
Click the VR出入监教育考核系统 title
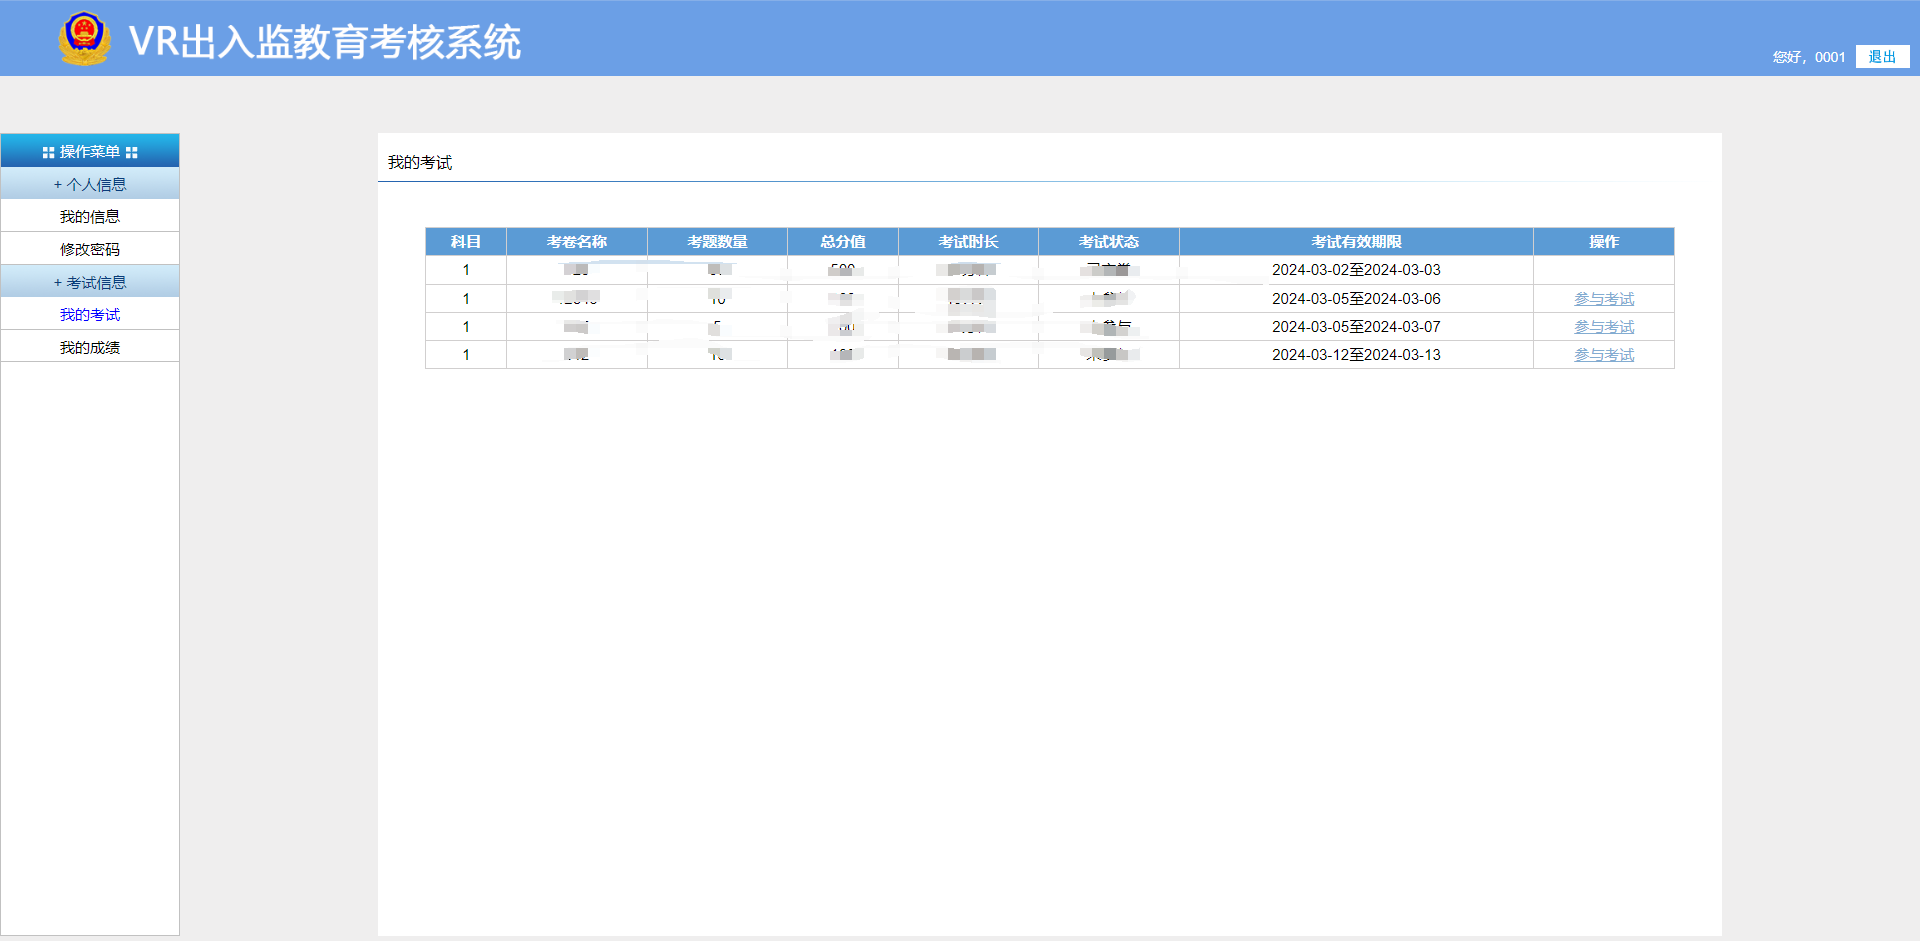pos(324,42)
